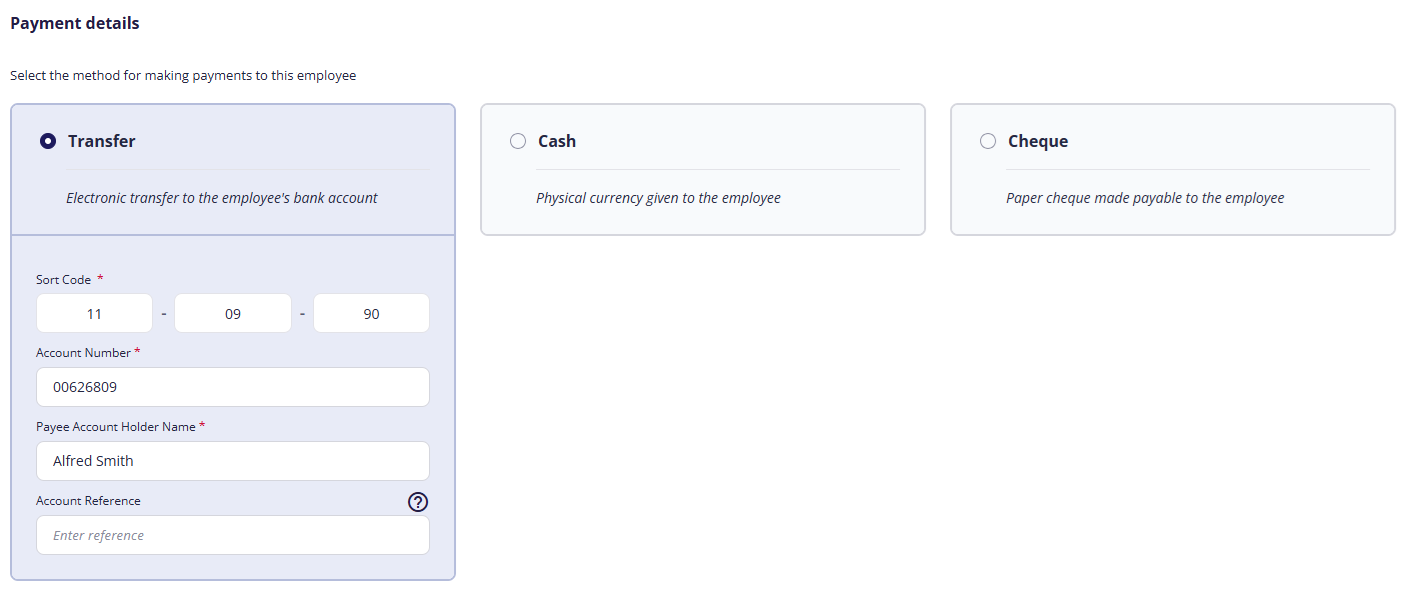Click the Enter reference input box
This screenshot has width=1412, height=595.
233,535
